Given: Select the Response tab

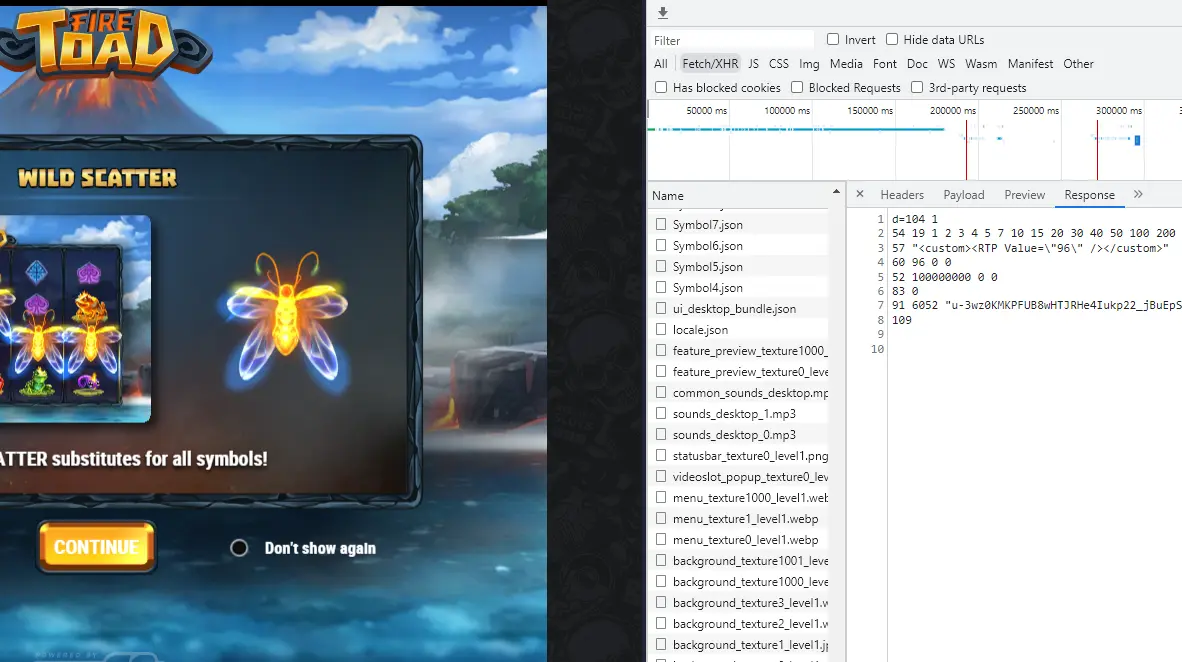Looking at the screenshot, I should pyautogui.click(x=1089, y=195).
